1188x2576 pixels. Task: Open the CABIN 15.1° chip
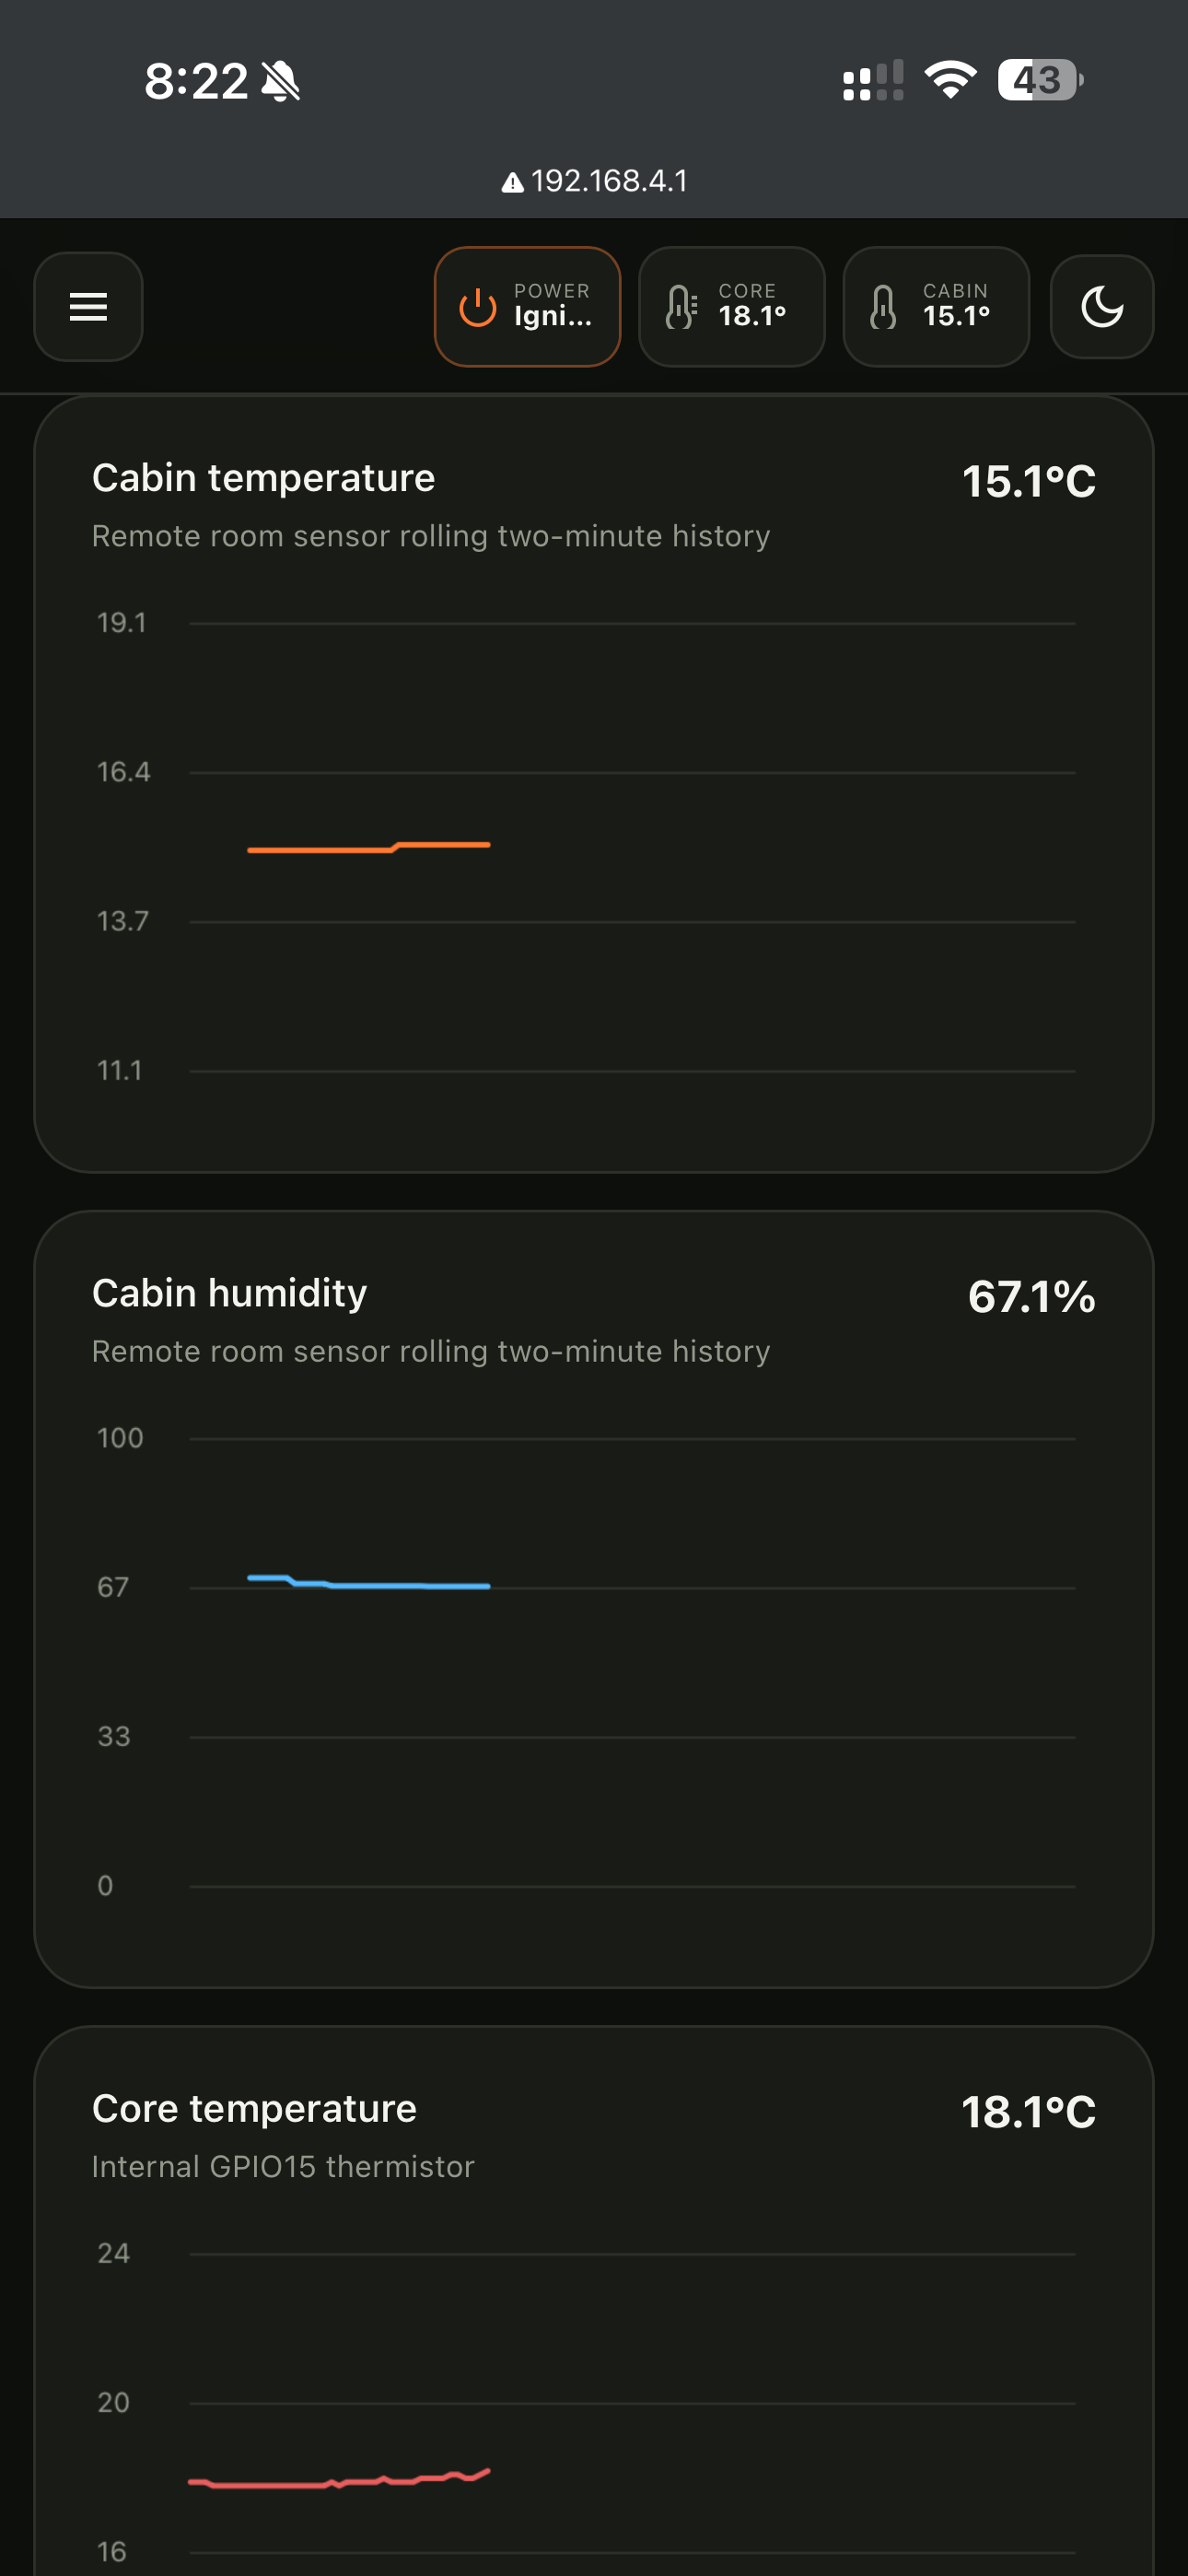click(936, 307)
